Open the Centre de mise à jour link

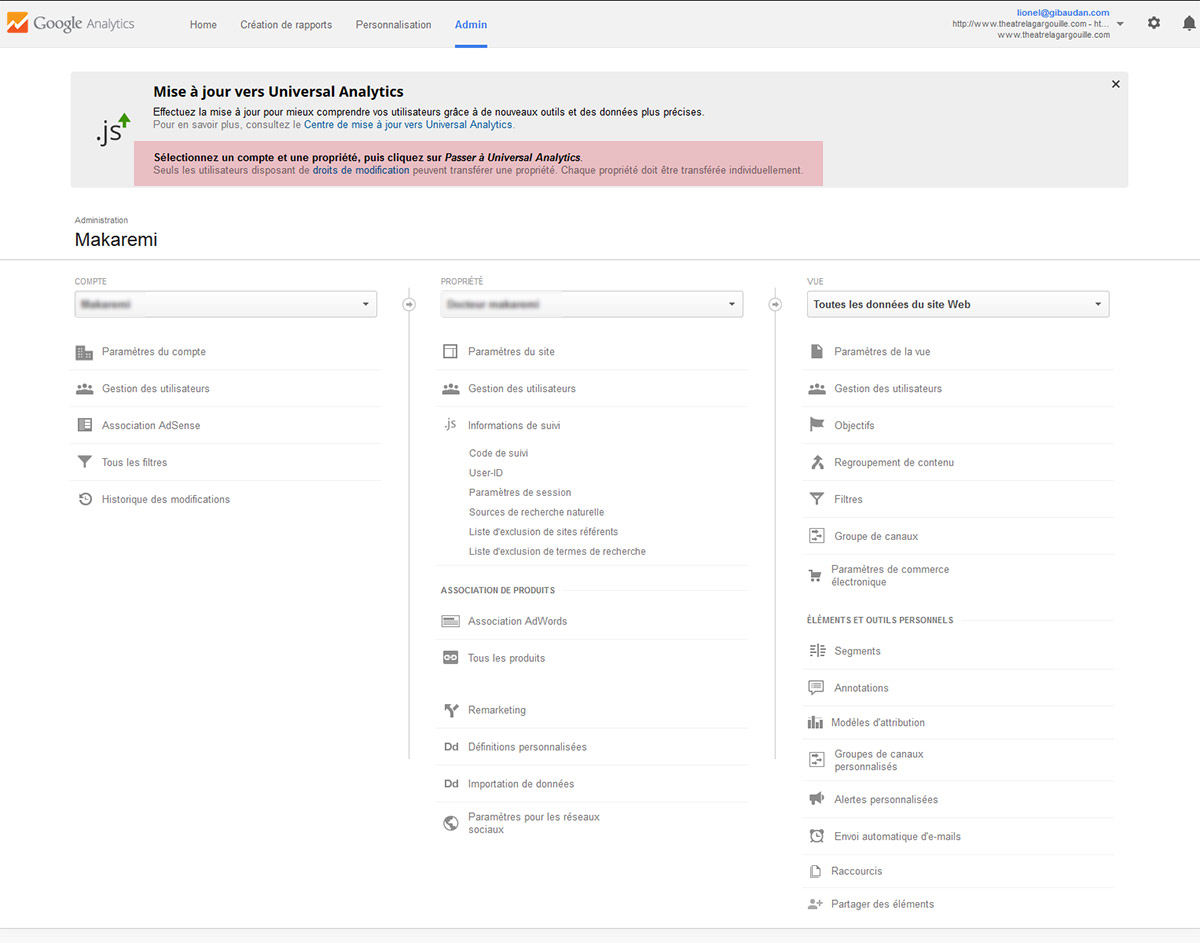[408, 125]
